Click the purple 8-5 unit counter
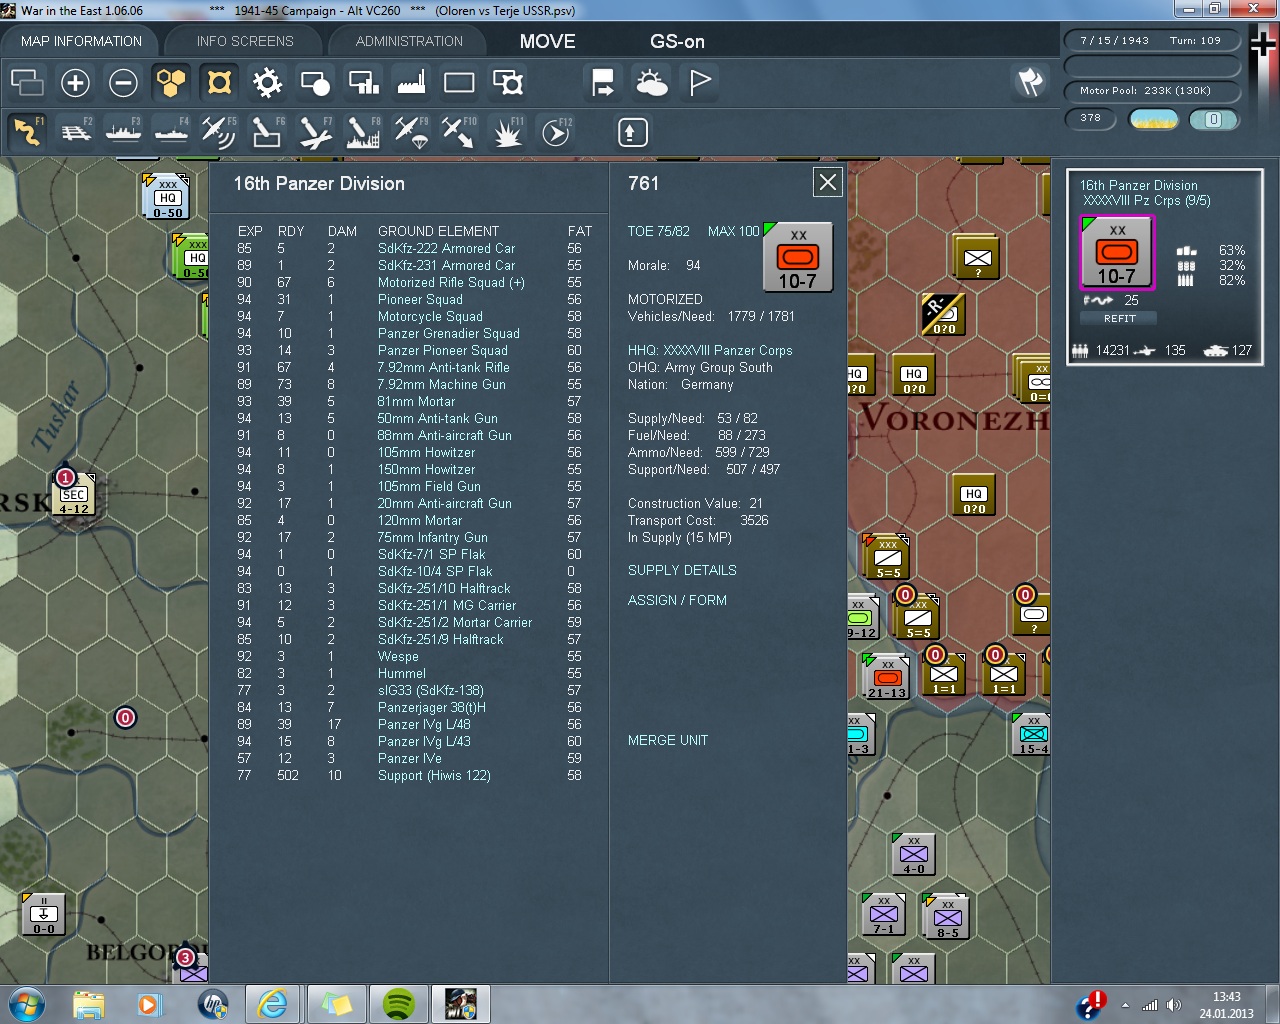The image size is (1280, 1024). click(946, 917)
